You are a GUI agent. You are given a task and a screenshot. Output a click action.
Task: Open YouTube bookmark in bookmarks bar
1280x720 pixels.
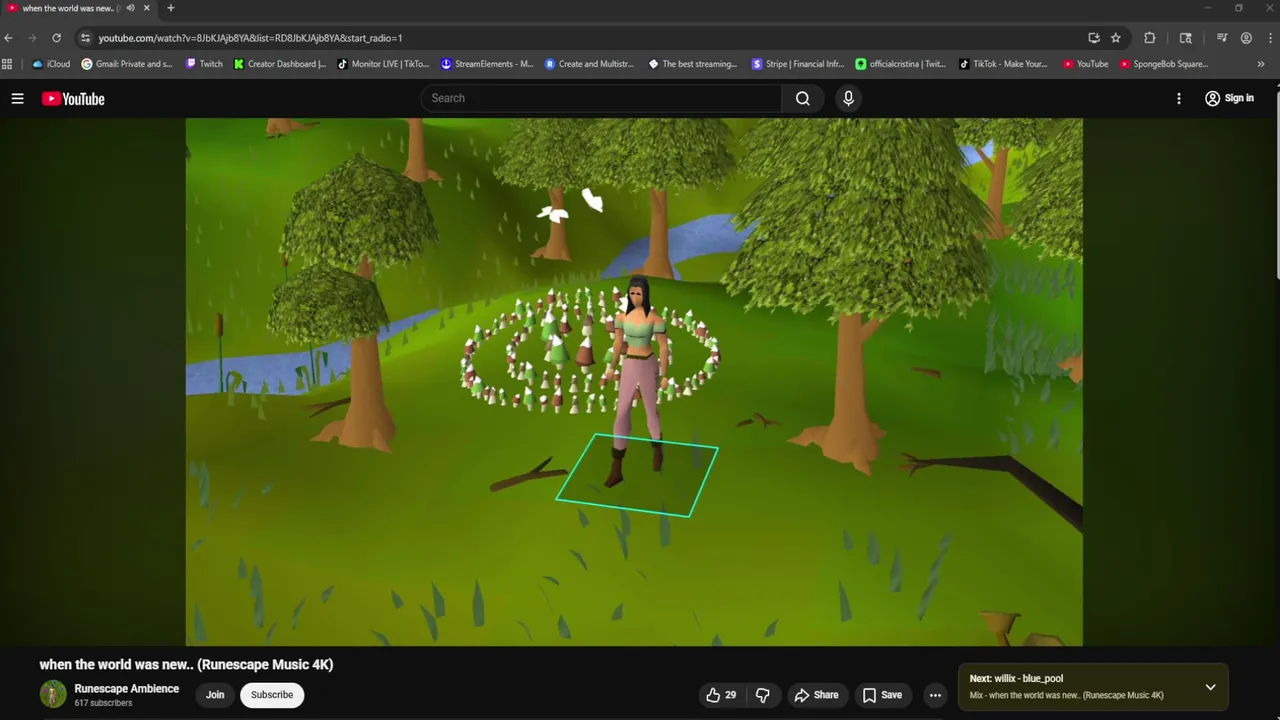pos(1085,64)
